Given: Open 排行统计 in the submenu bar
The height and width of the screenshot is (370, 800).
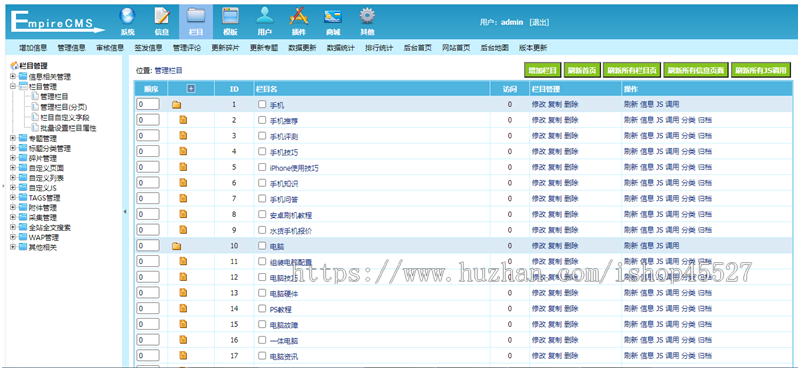Looking at the screenshot, I should coord(379,48).
